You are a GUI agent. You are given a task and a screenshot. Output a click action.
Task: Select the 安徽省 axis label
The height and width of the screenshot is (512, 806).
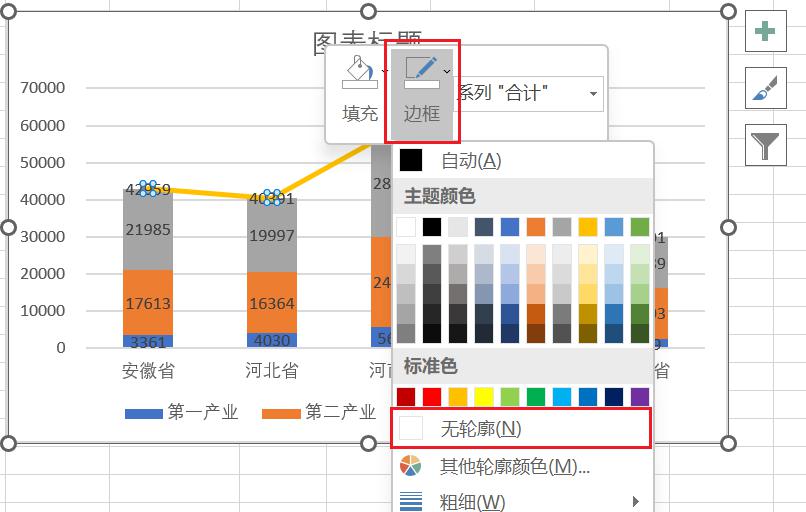click(x=148, y=370)
